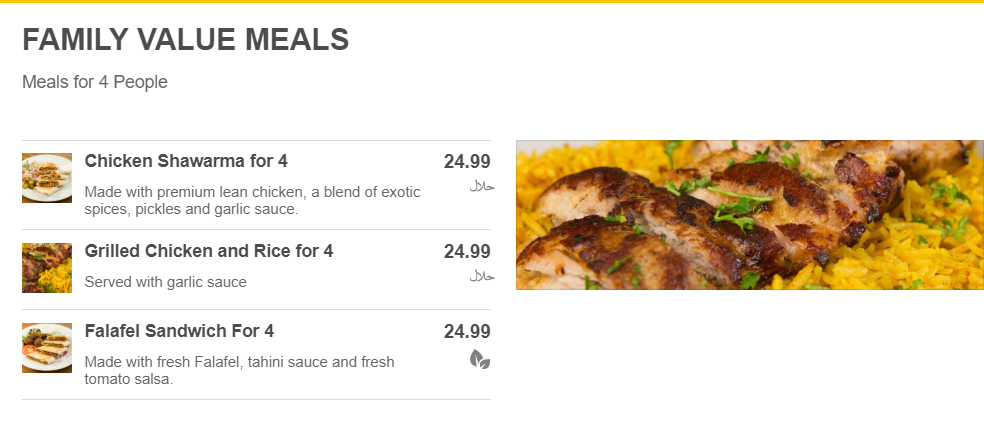984x438 pixels.
Task: Click the 24.99 price of Chicken Shawarma
Action: (467, 162)
